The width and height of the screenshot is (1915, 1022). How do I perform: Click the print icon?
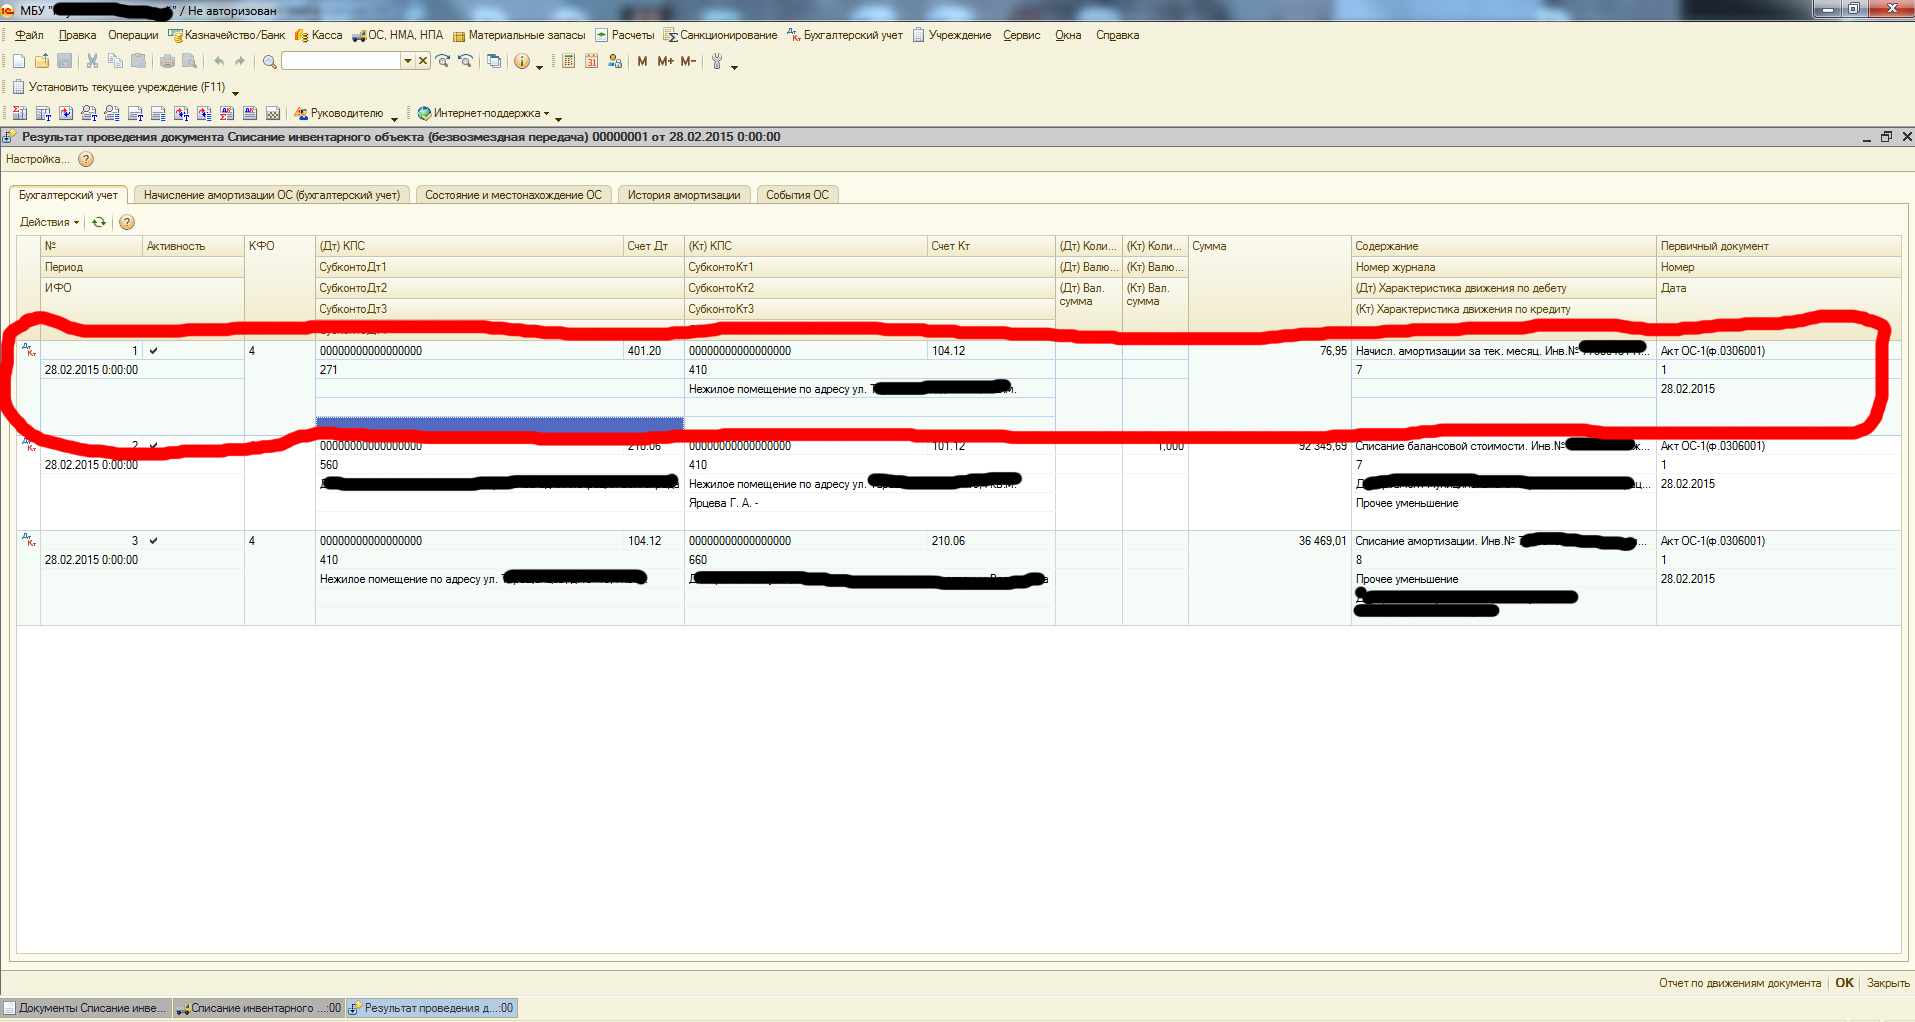[x=167, y=61]
